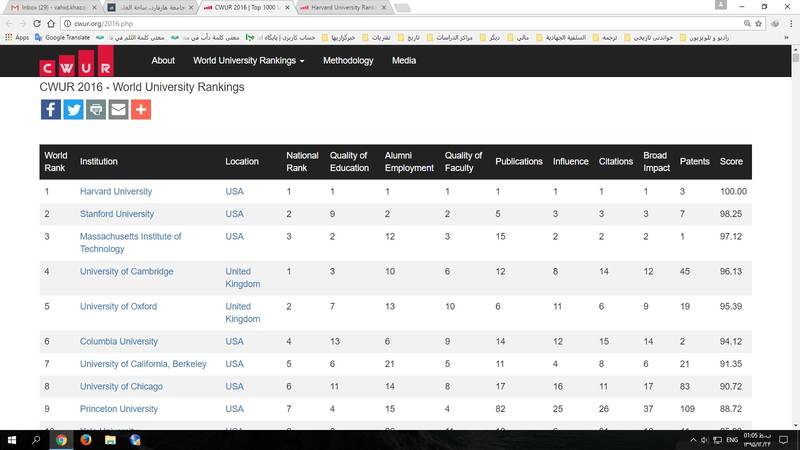Switch to Harvard University Ranking tab
This screenshot has height=450, width=800.
(342, 8)
